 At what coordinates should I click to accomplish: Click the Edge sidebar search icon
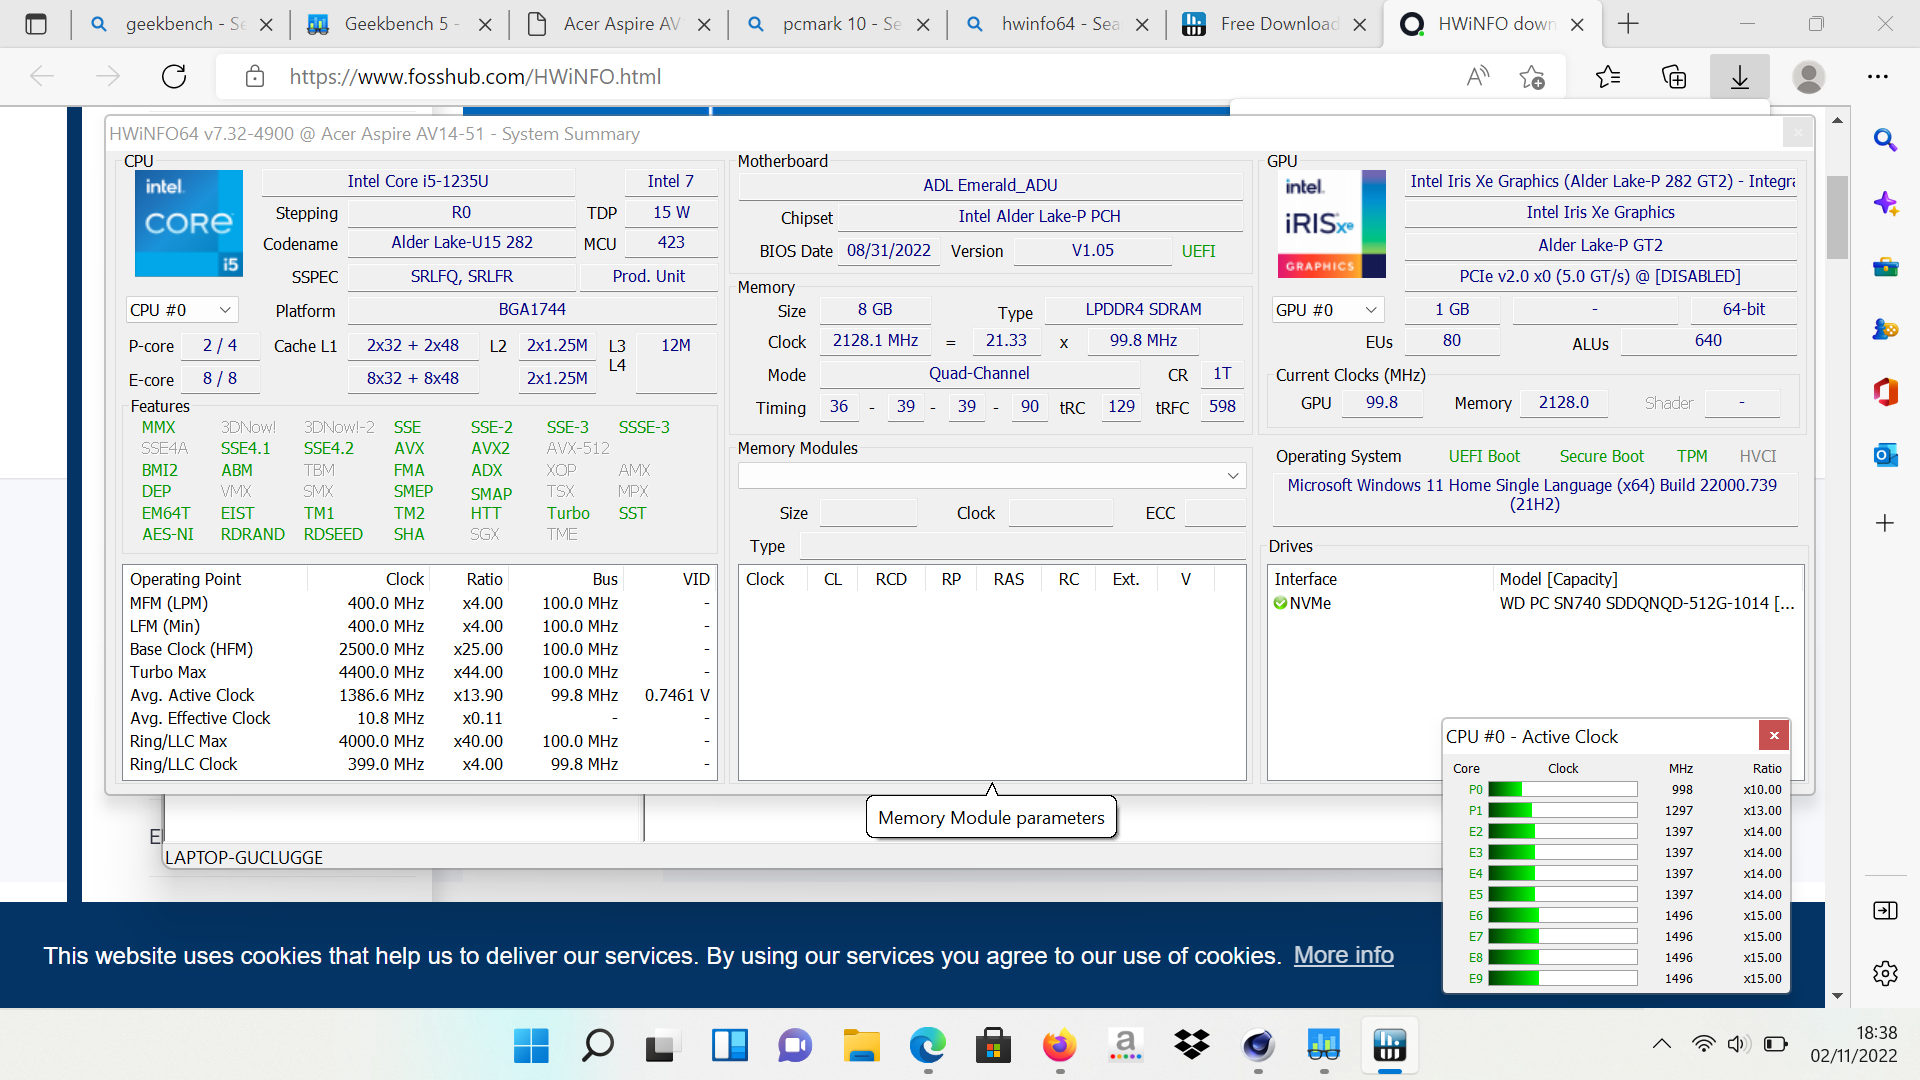[1885, 140]
